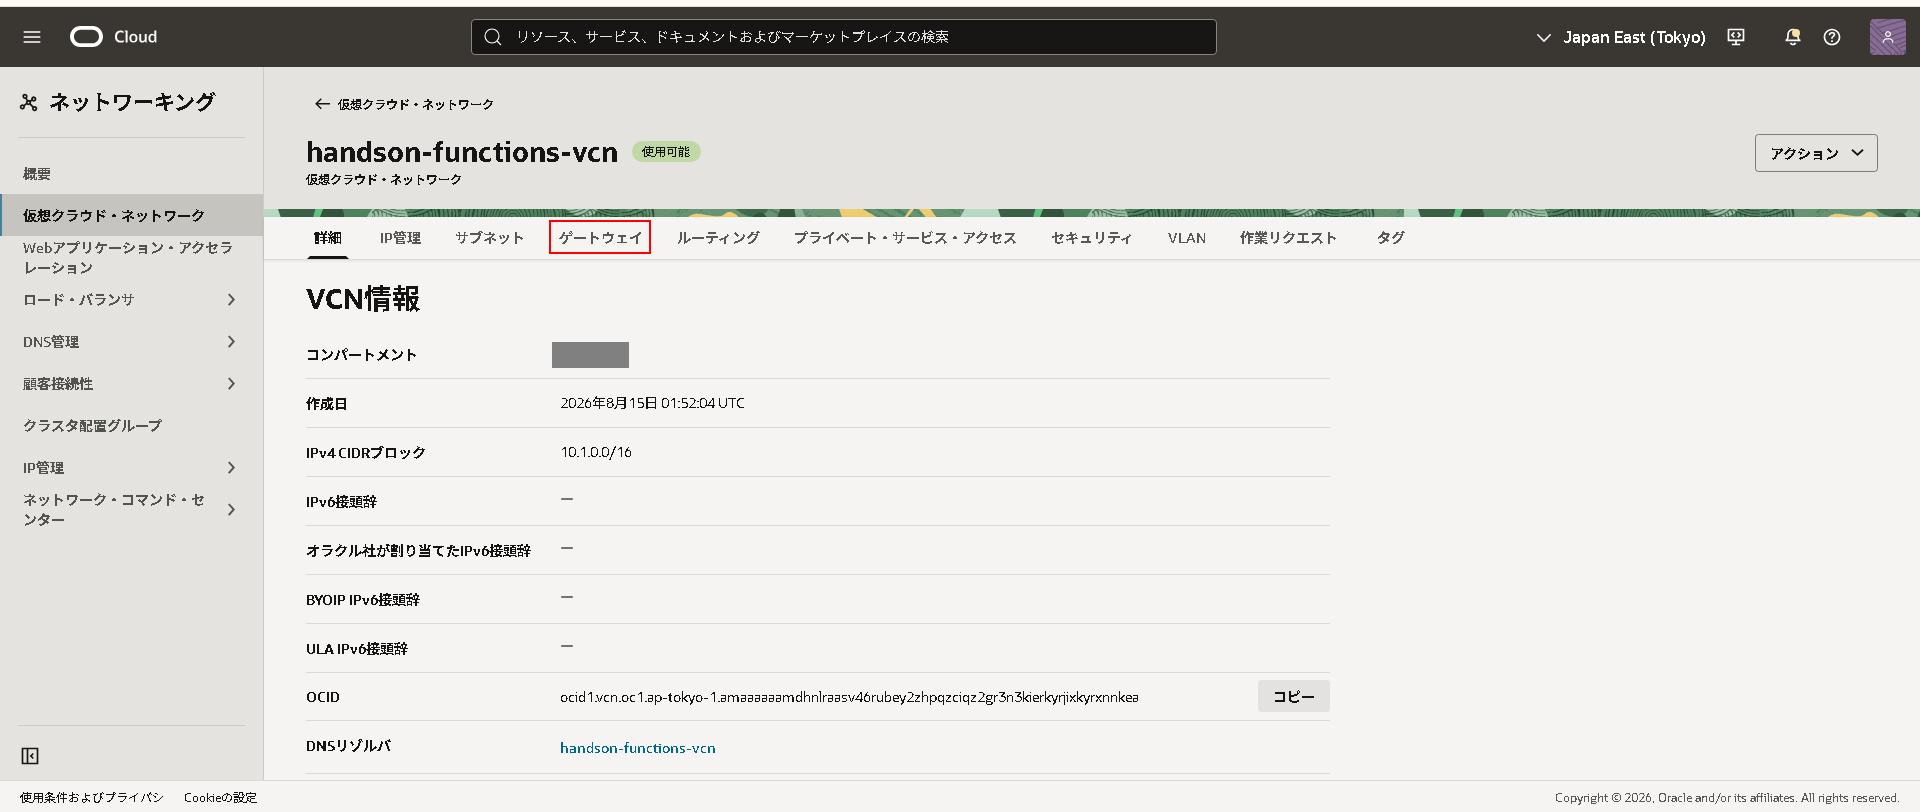Click the コンパートメント field label
Viewport: 1920px width, 812px height.
(361, 355)
